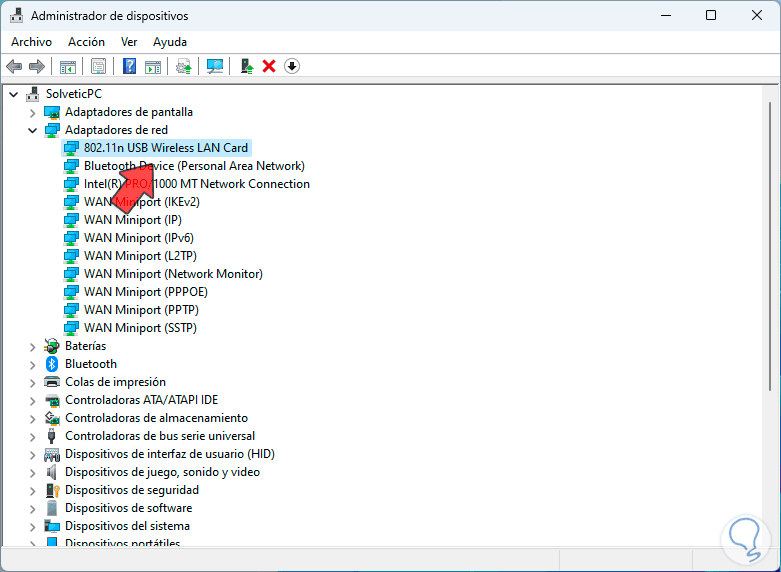
Task: Click the USB controllers plug icon
Action: click(x=52, y=436)
